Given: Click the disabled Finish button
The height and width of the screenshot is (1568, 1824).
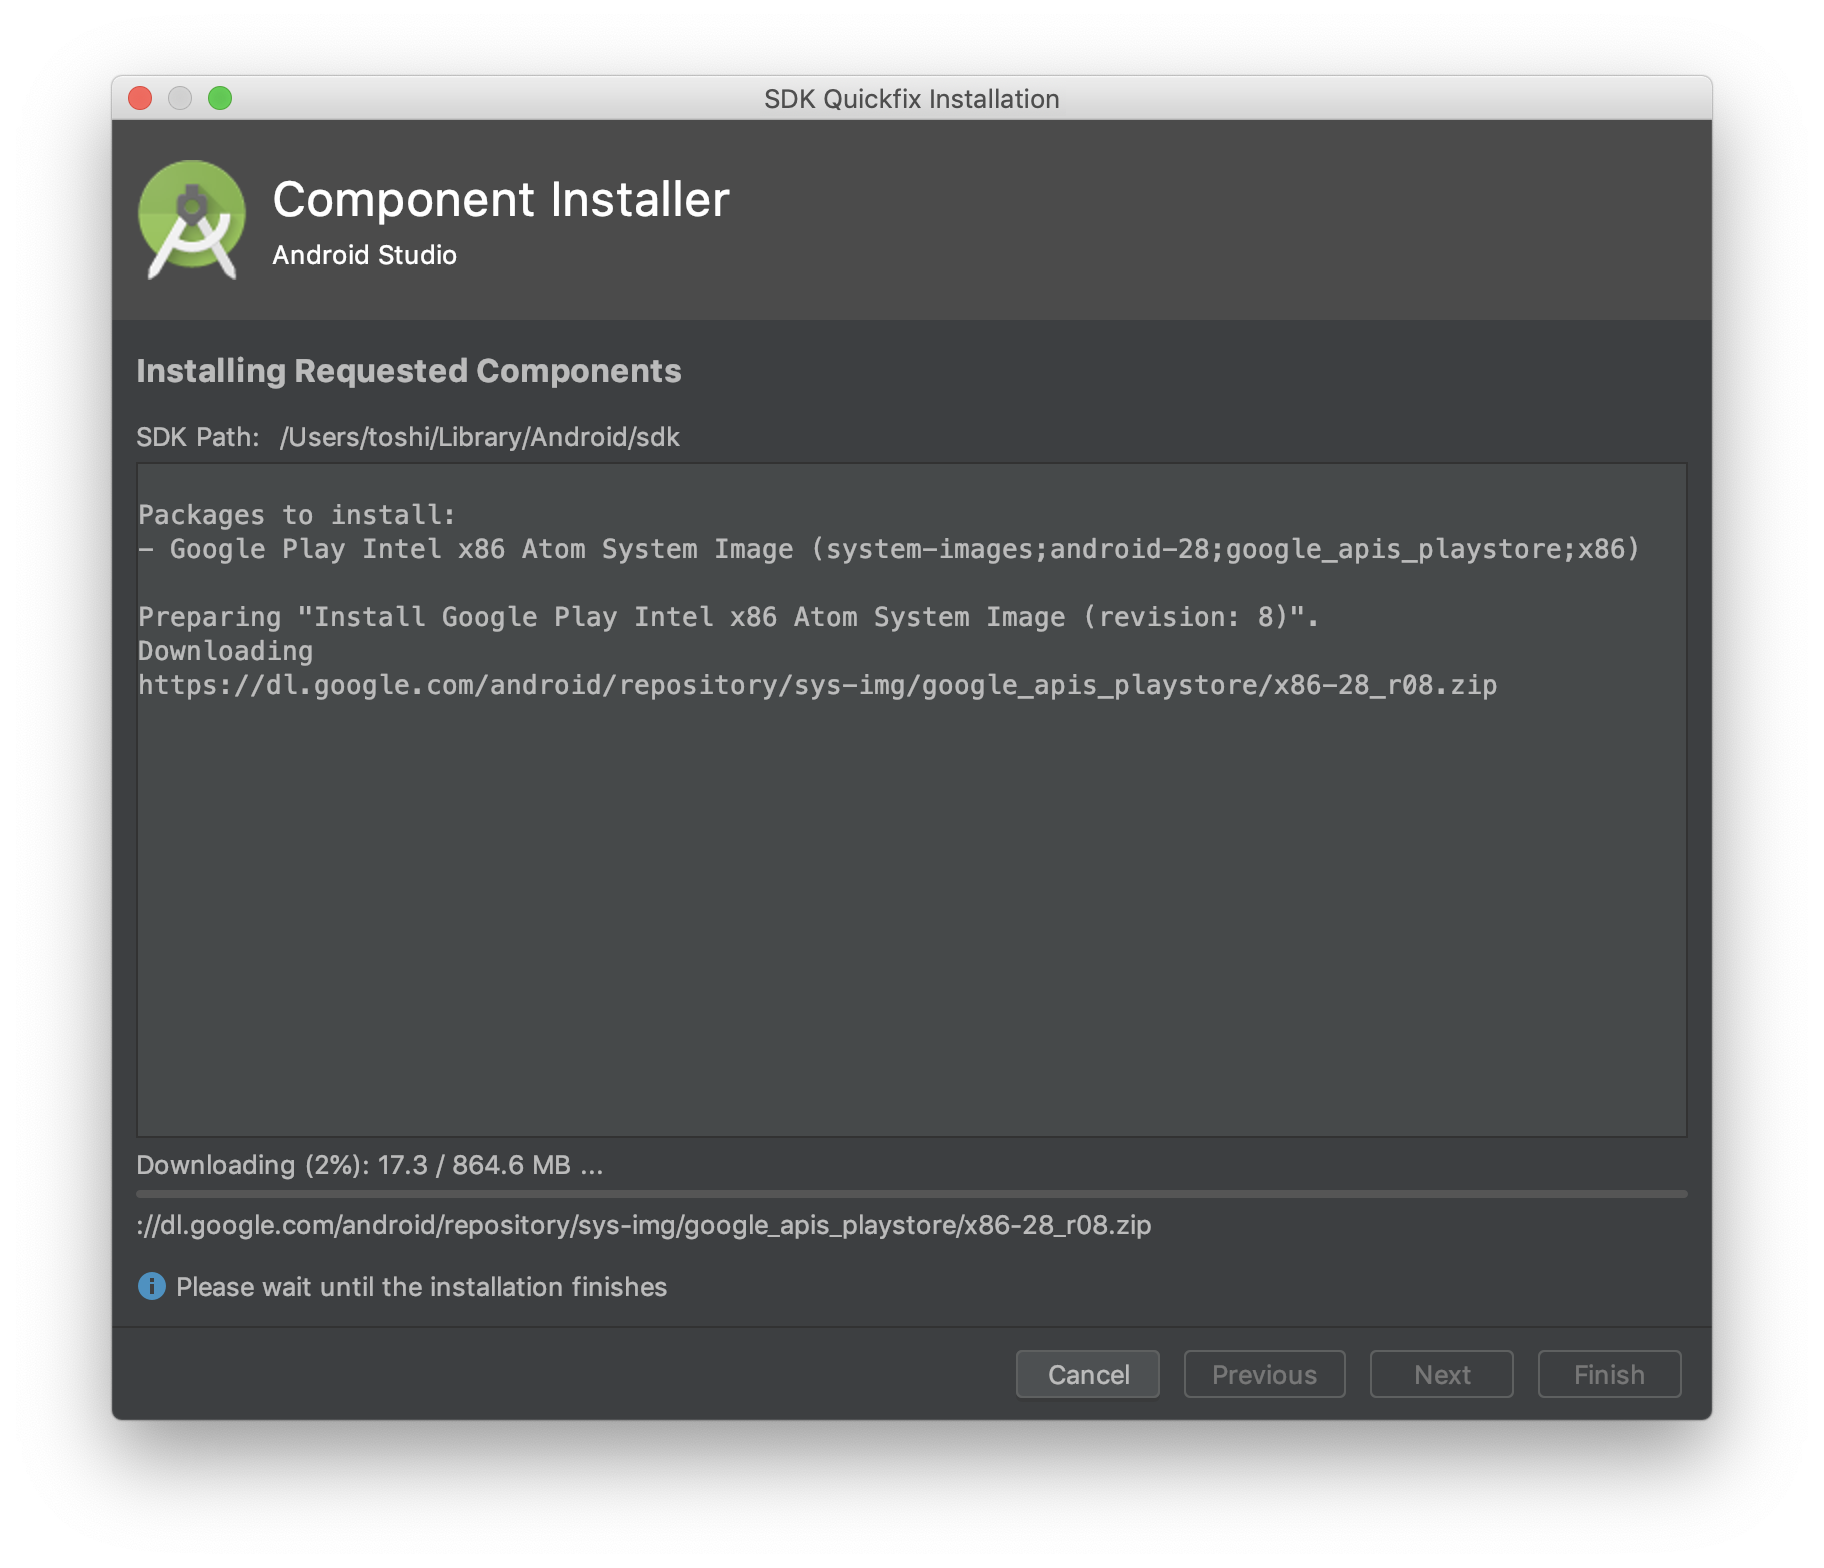Looking at the screenshot, I should pyautogui.click(x=1609, y=1374).
